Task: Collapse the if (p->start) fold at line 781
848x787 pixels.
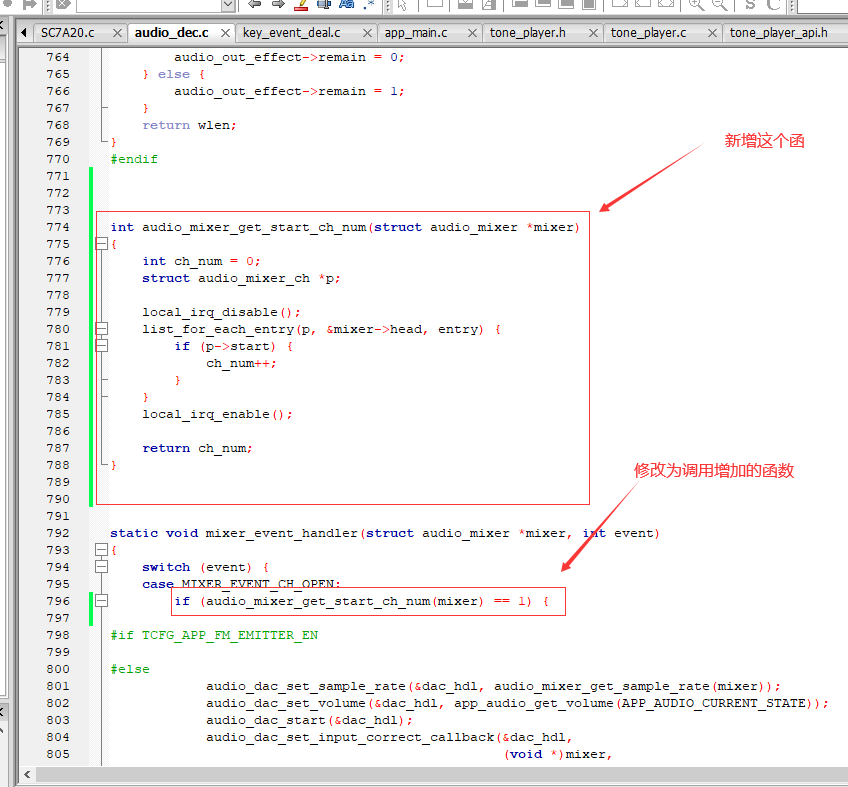Action: (102, 346)
